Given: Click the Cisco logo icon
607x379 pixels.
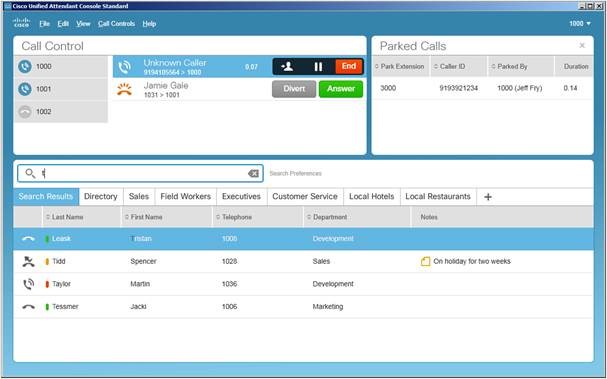Looking at the screenshot, I should [x=22, y=23].
